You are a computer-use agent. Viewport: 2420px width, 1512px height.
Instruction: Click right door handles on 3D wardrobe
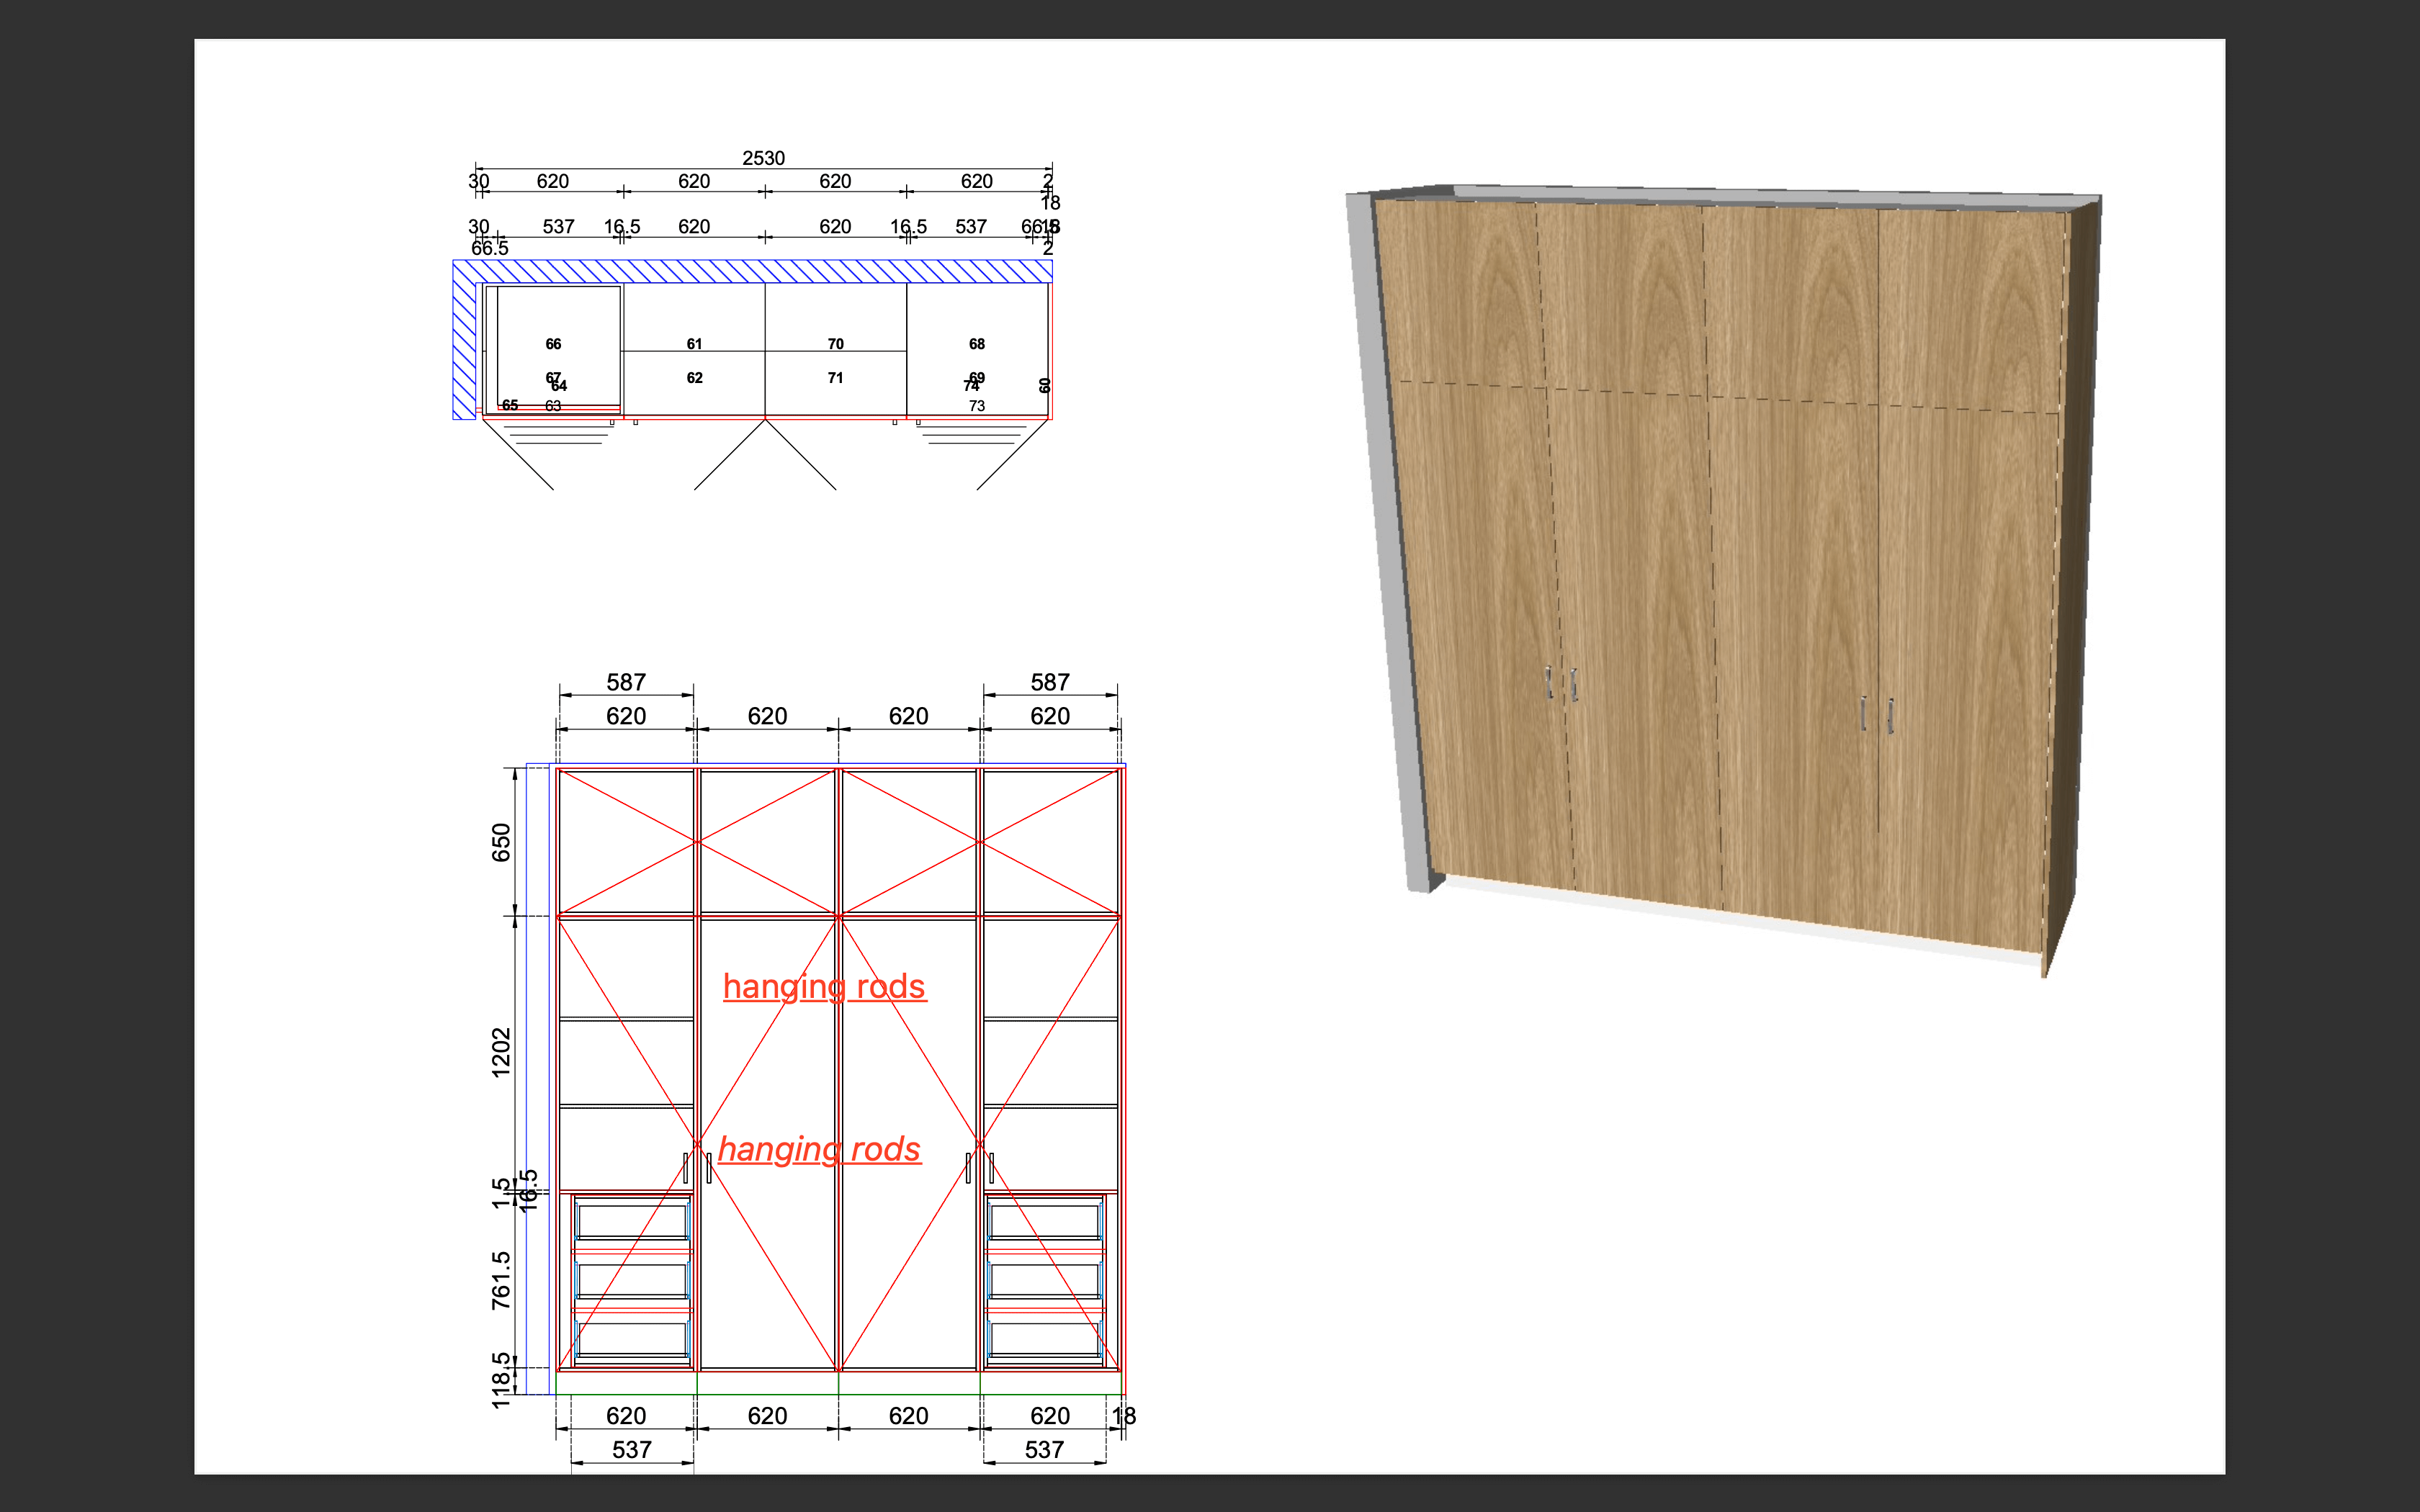(x=1876, y=714)
